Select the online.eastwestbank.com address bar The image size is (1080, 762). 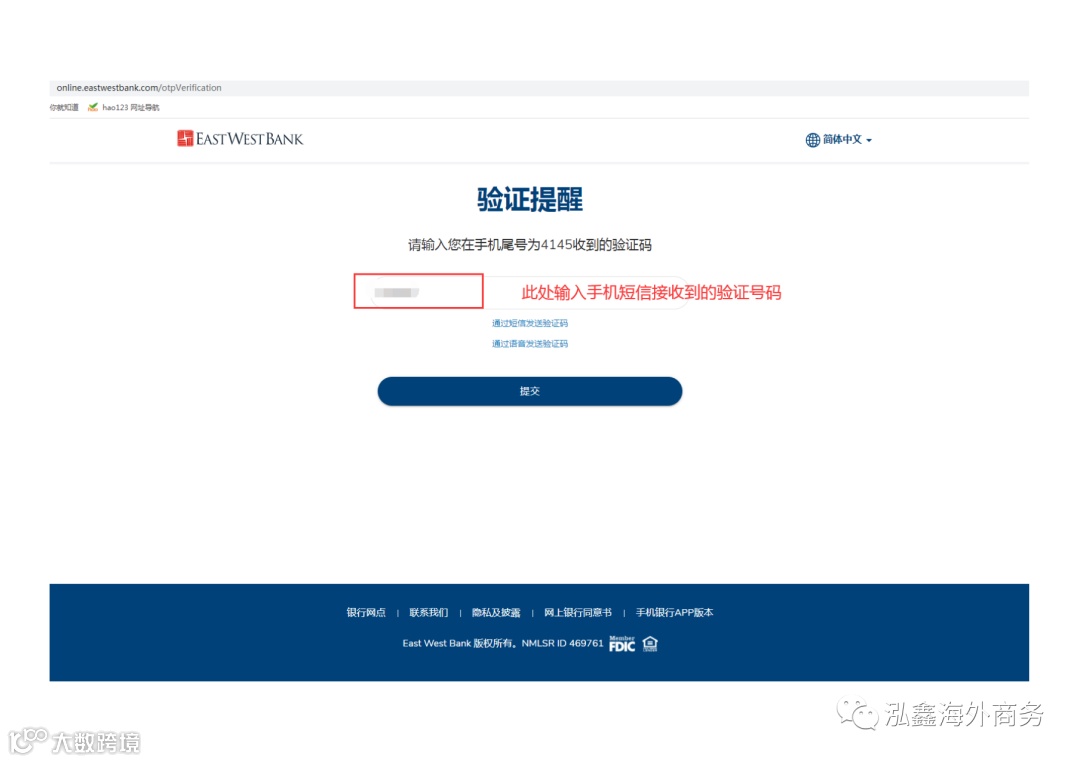coord(539,88)
